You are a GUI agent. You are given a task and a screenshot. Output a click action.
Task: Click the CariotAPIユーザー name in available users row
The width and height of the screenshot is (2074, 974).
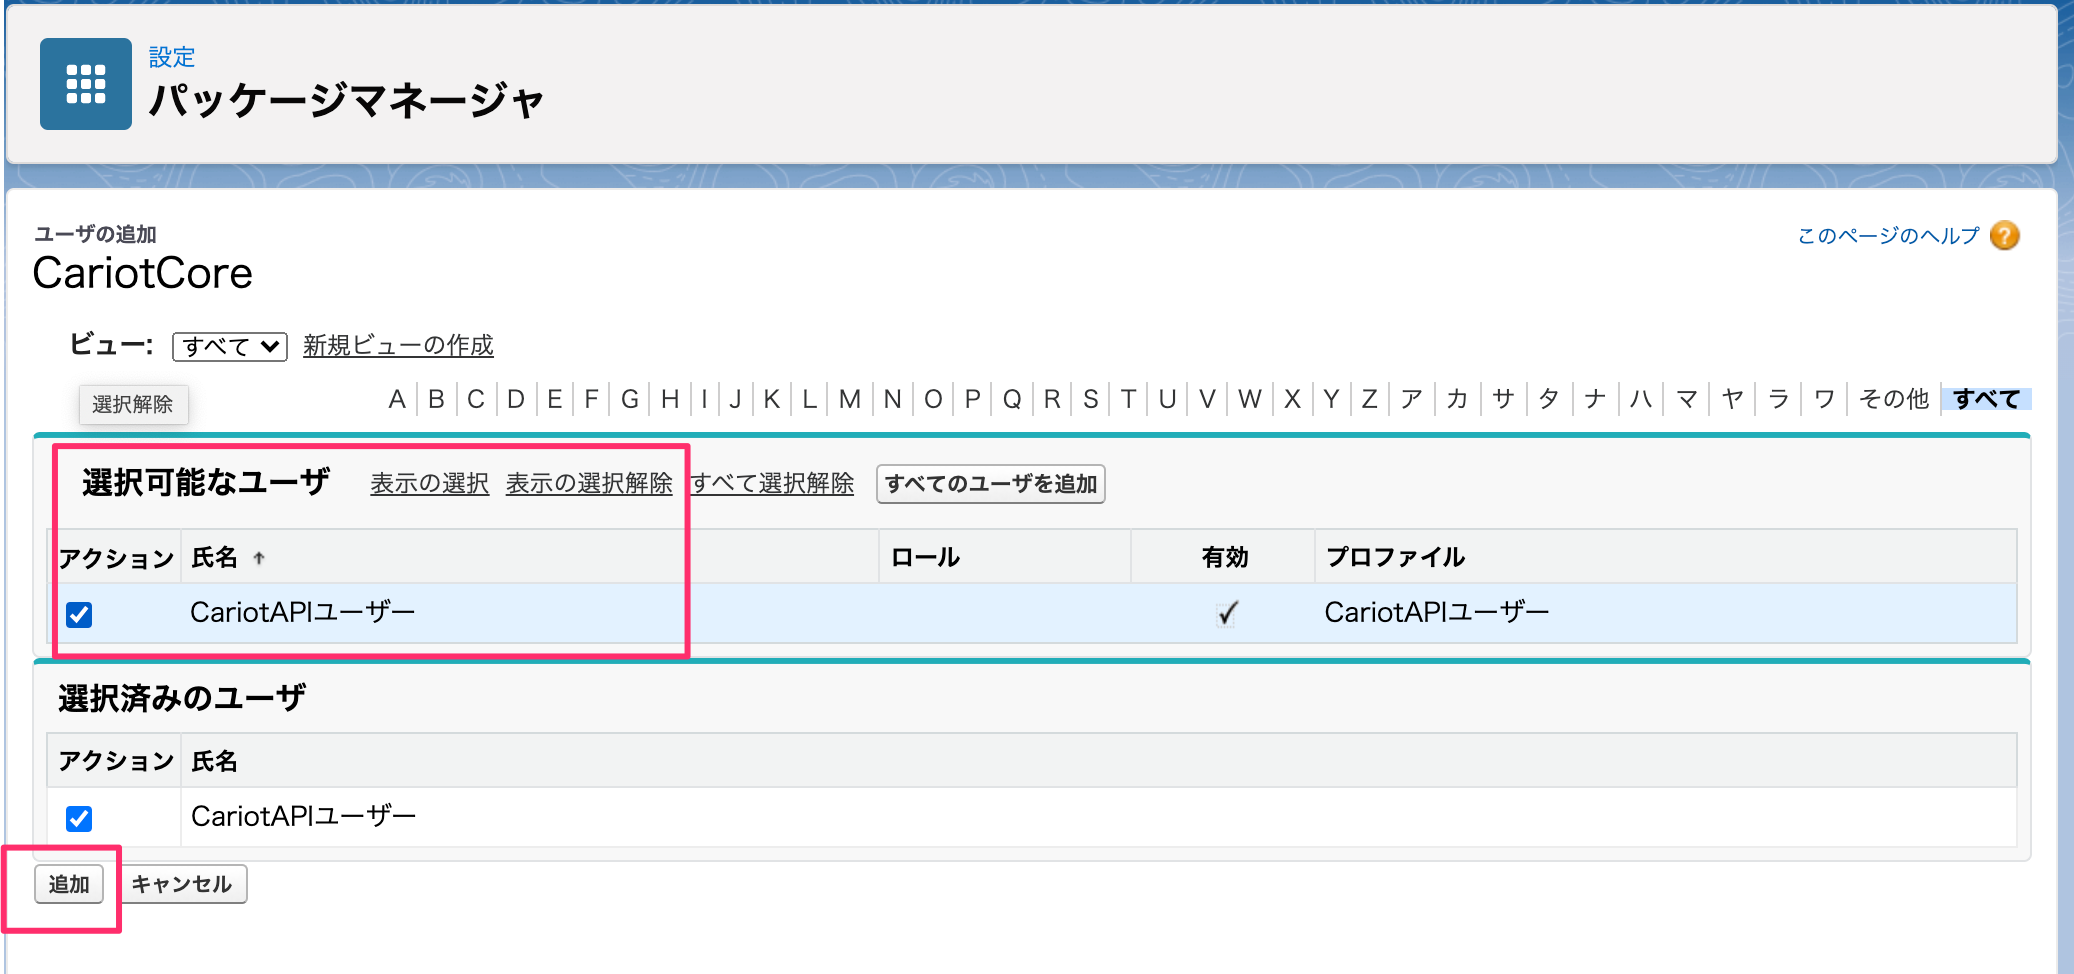coord(302,612)
